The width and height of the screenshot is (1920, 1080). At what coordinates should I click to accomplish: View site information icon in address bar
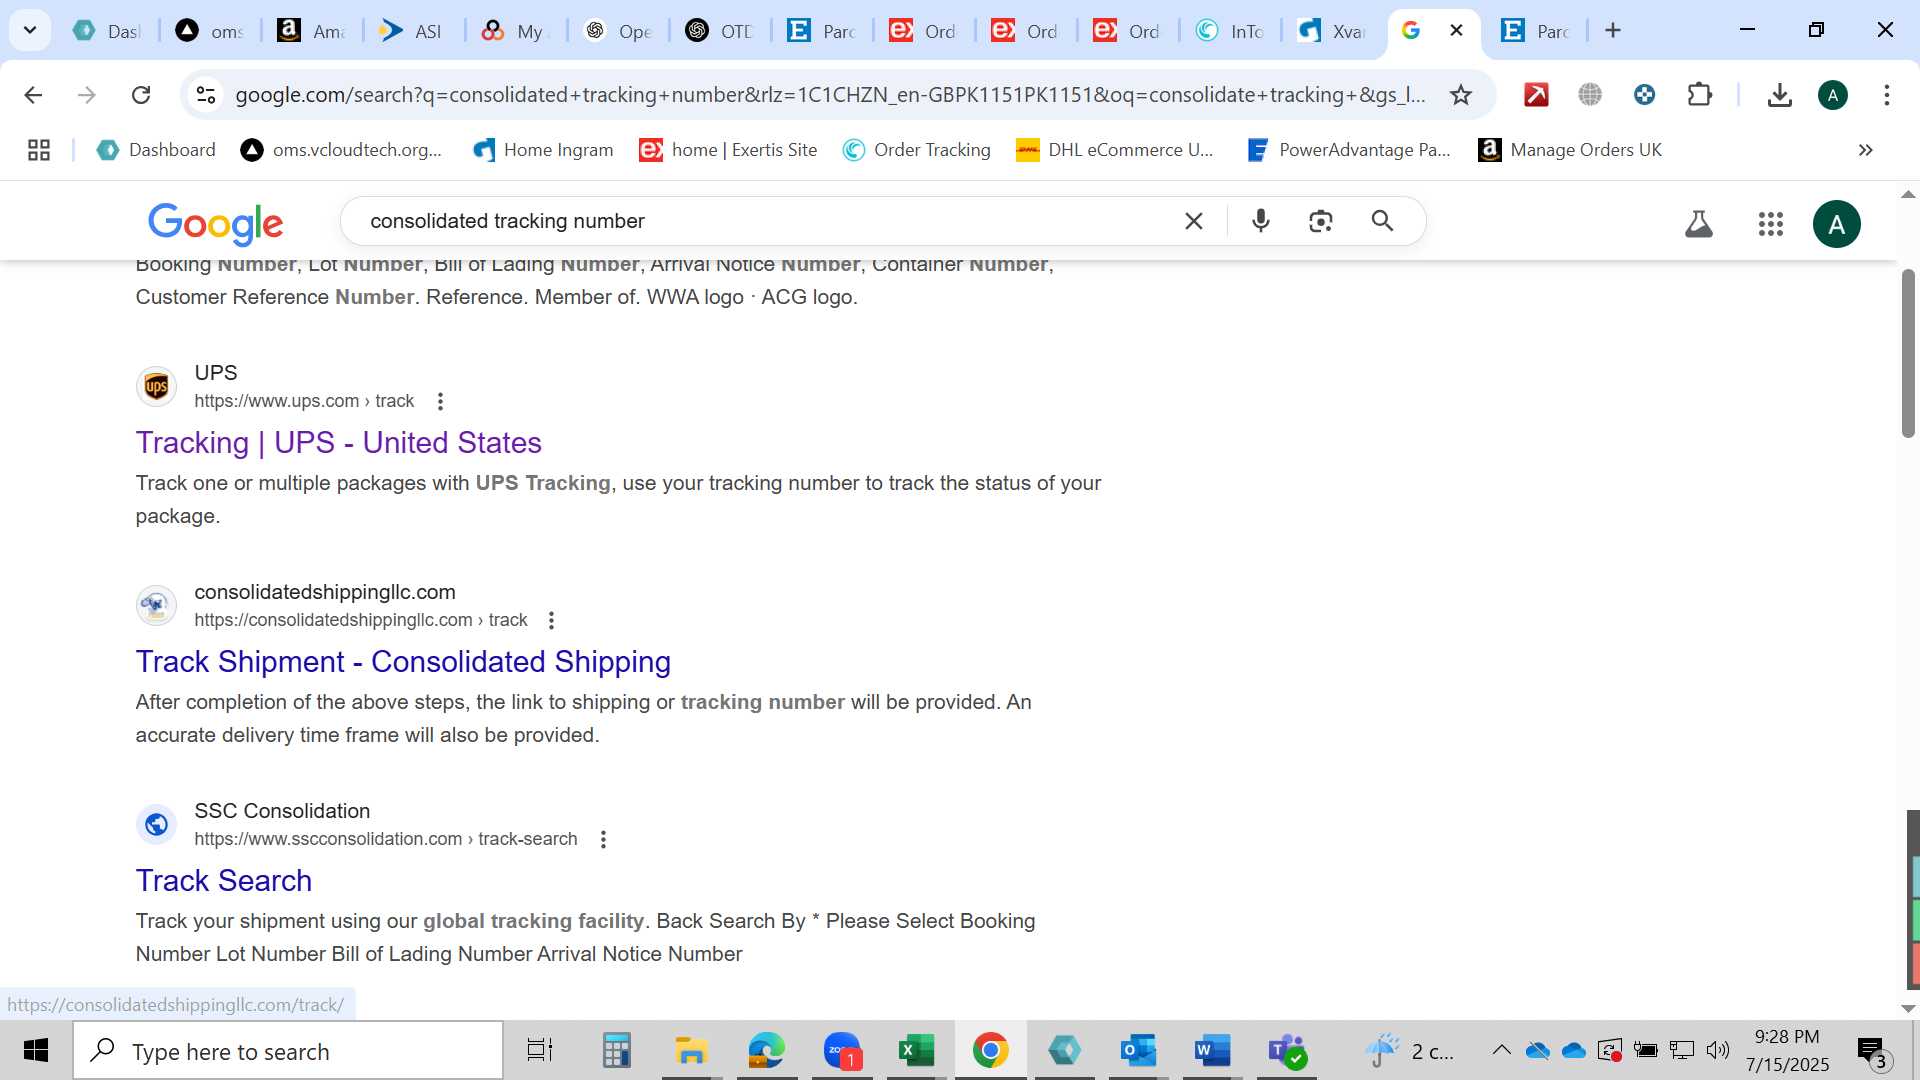(206, 95)
